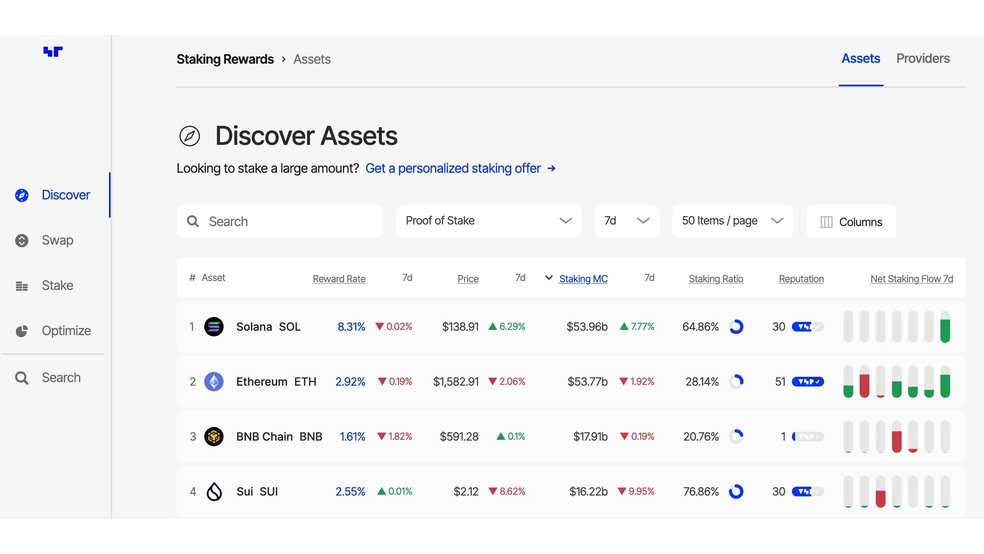Click Sui reputation badge
The width and height of the screenshot is (984, 554).
tap(808, 491)
